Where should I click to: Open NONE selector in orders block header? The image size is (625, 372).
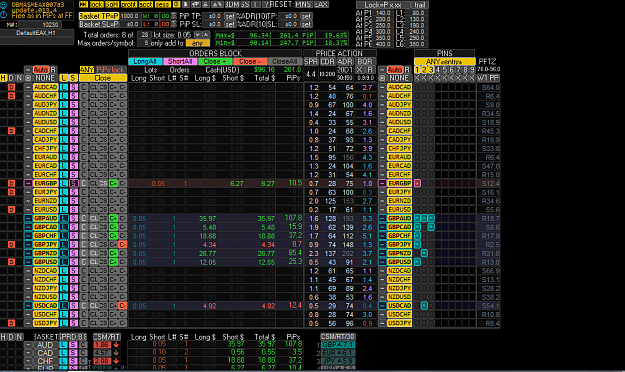point(45,78)
